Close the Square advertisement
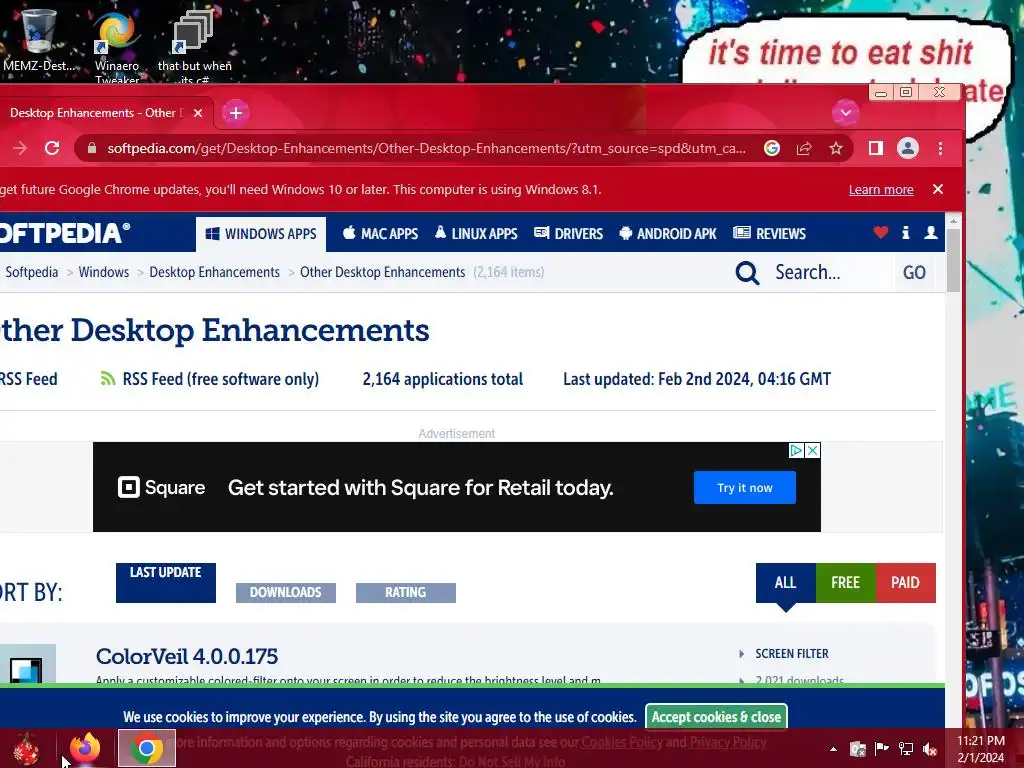 pos(812,451)
